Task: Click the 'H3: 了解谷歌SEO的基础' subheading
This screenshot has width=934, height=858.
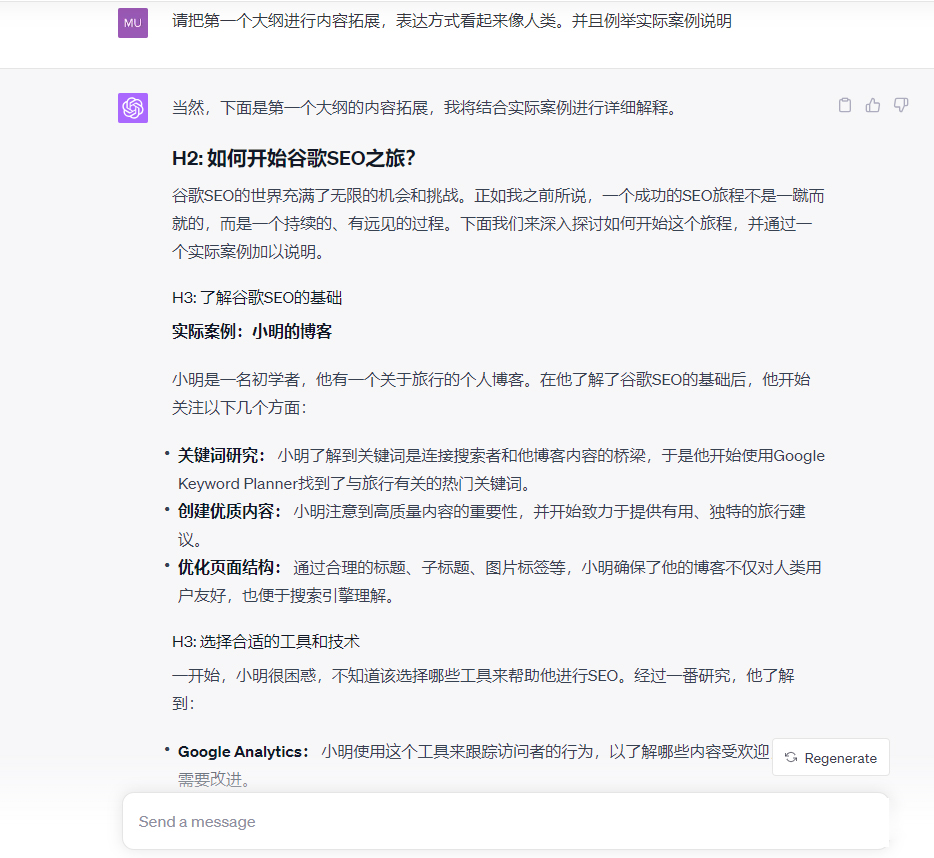Action: pos(258,297)
